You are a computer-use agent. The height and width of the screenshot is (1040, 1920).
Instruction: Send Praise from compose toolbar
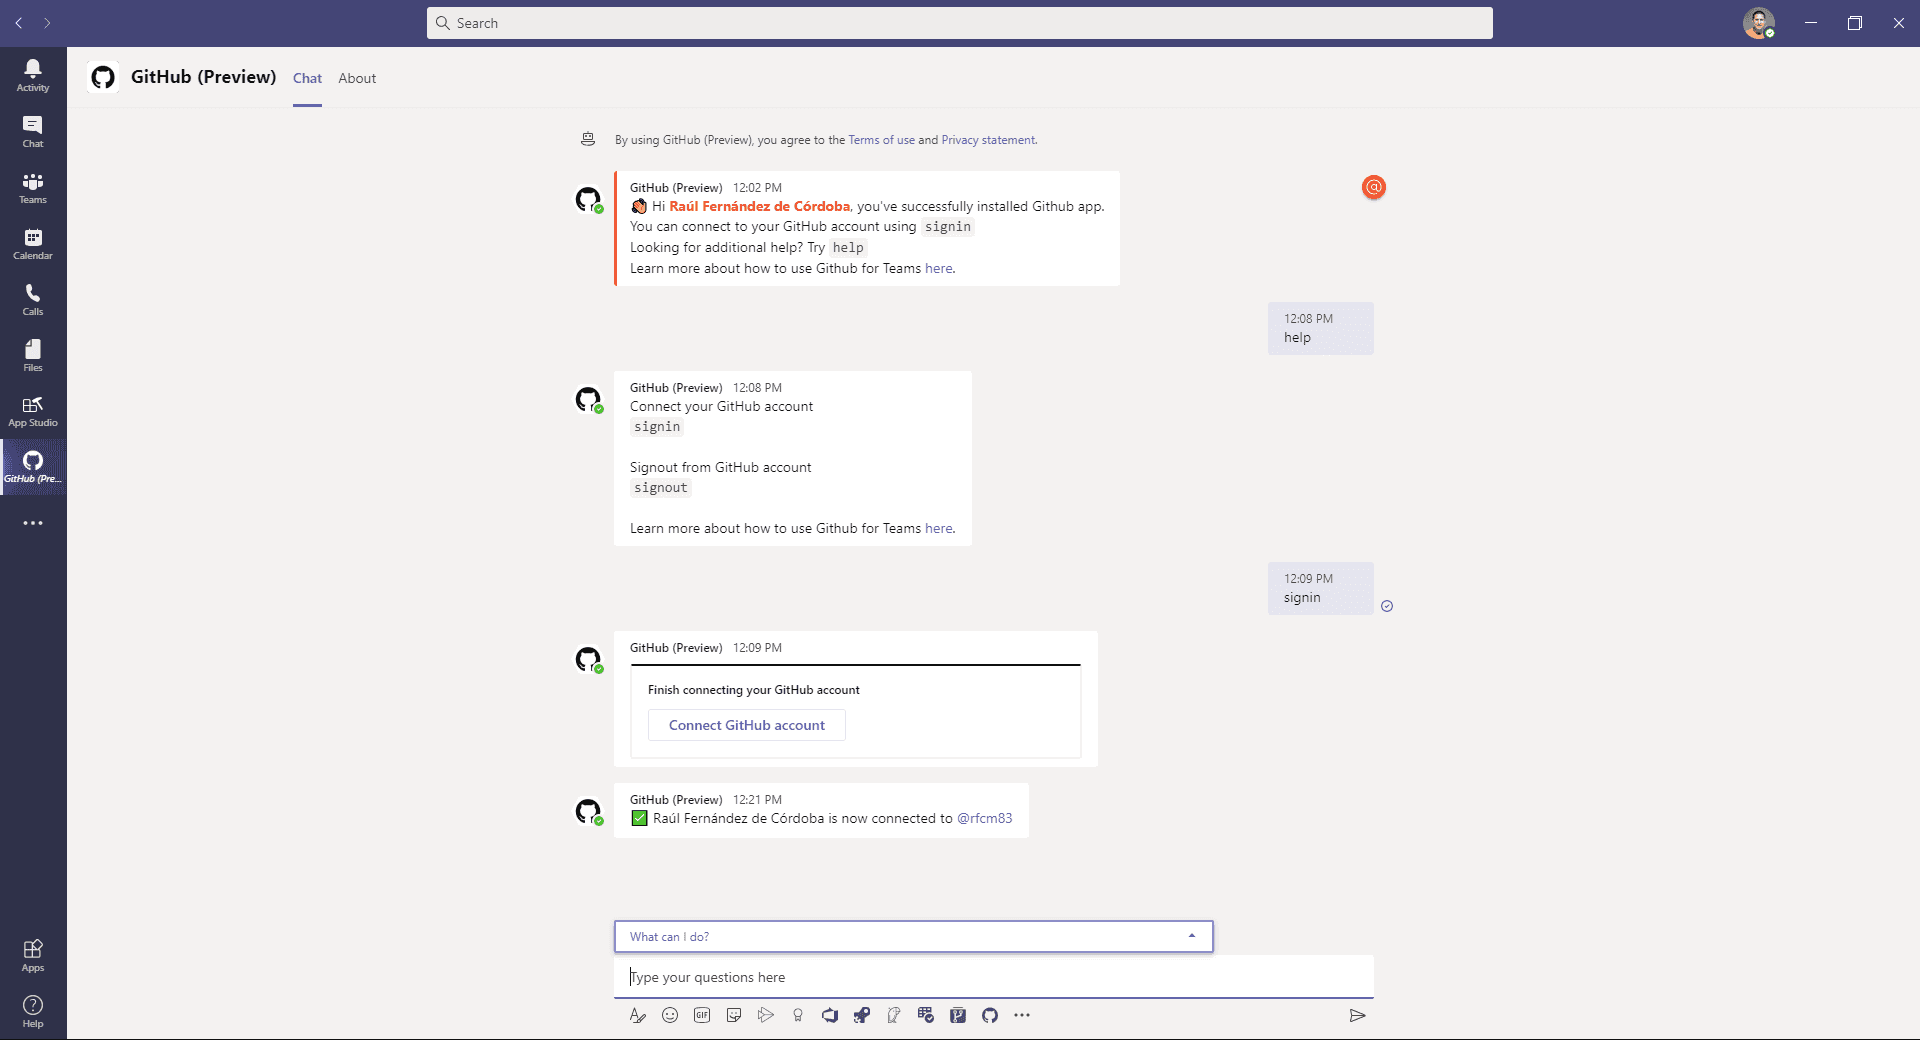click(798, 1015)
